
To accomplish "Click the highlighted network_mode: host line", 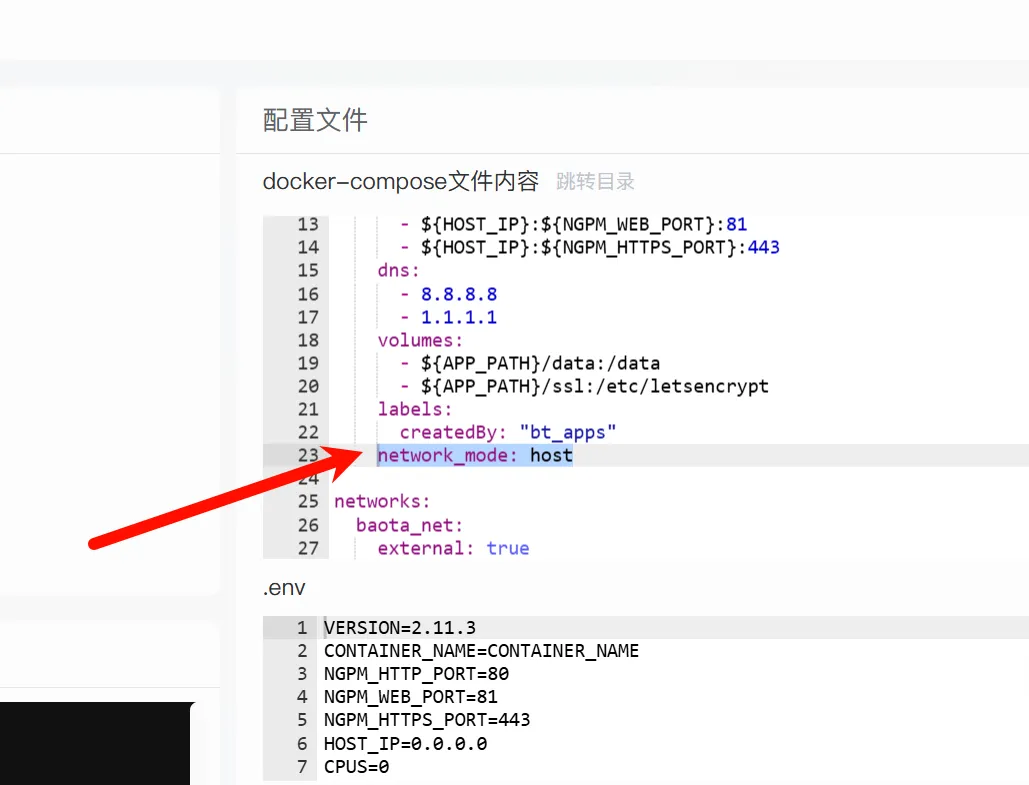I will click(475, 456).
